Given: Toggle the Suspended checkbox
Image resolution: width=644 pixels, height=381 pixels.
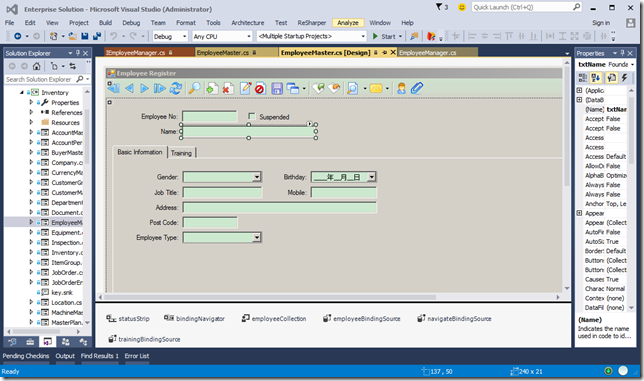Looking at the screenshot, I should tap(252, 116).
